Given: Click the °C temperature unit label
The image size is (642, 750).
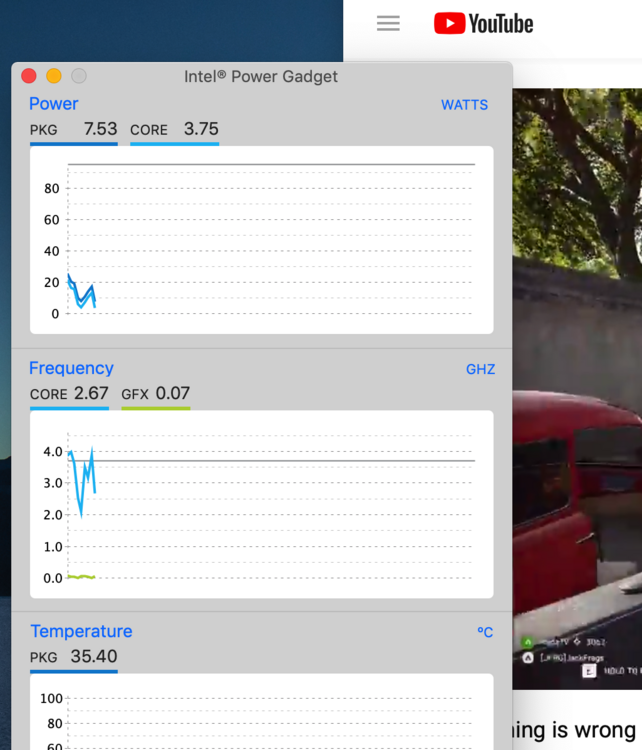Looking at the screenshot, I should coord(485,632).
